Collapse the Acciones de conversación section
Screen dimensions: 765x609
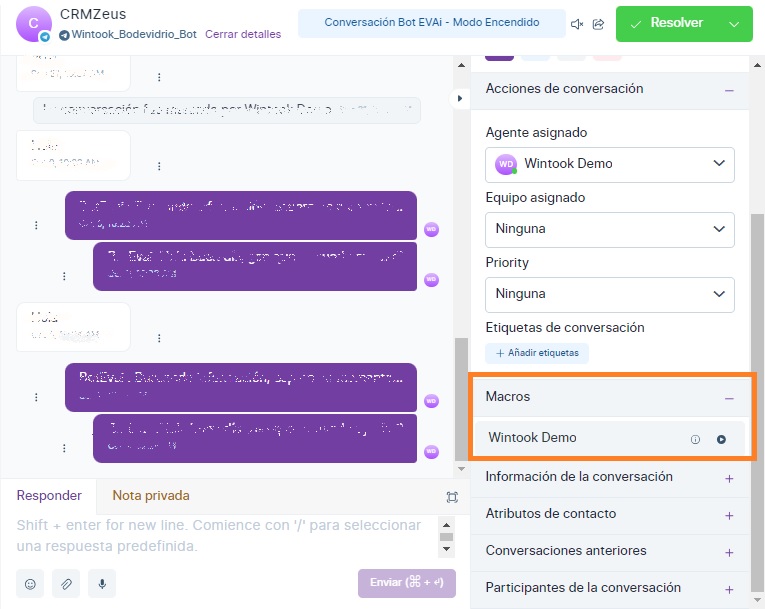tap(729, 90)
